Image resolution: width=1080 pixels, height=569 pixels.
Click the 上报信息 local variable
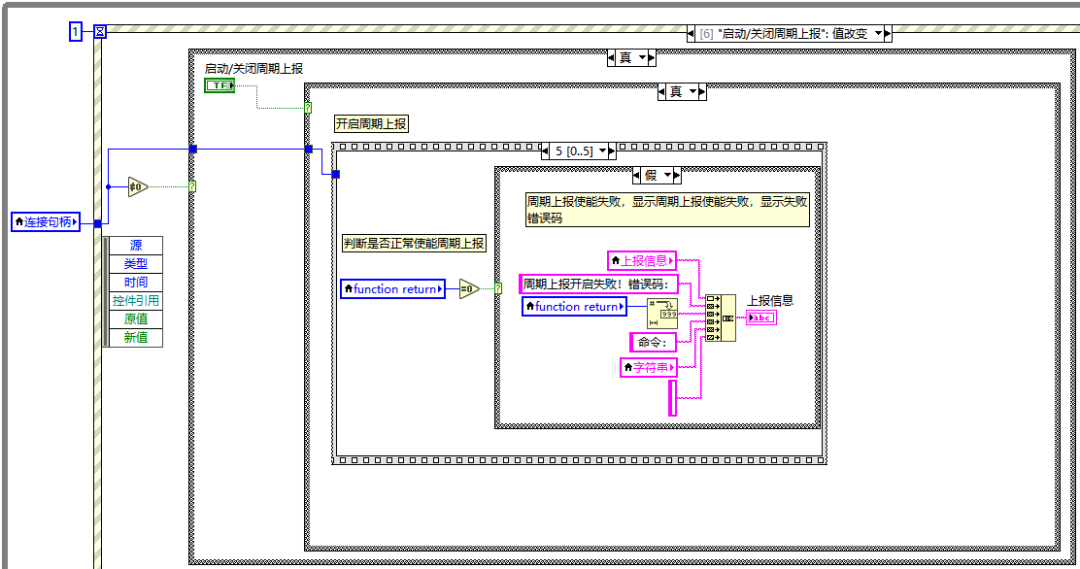[642, 260]
